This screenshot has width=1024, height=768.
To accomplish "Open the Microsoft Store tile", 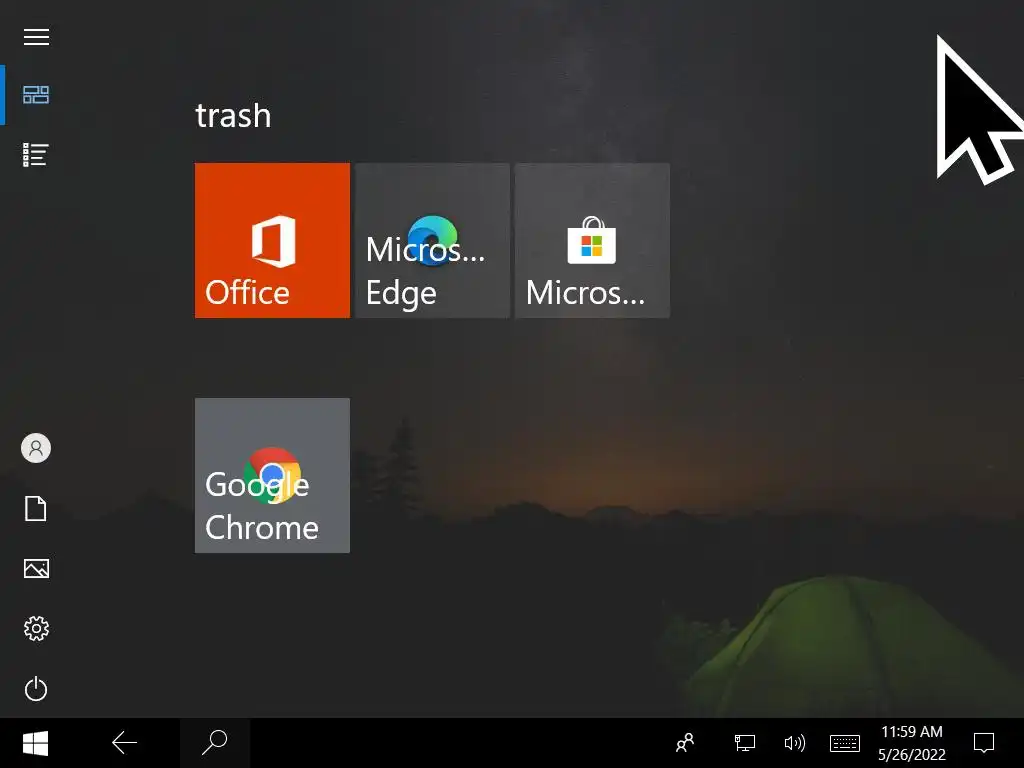I will (x=592, y=240).
